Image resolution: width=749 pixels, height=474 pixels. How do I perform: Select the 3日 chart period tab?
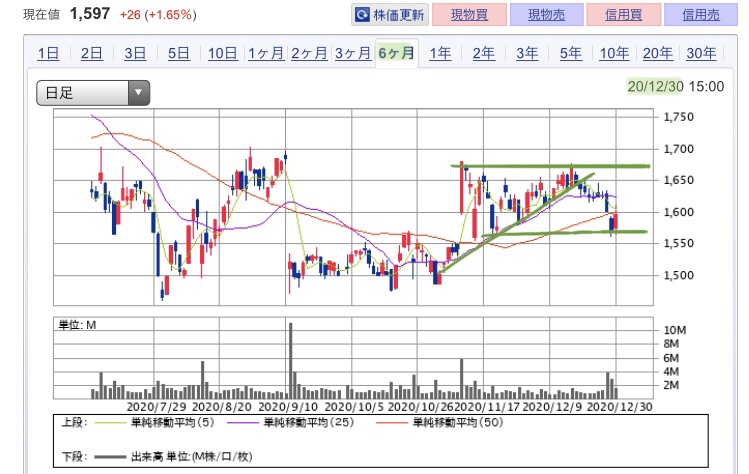135,53
